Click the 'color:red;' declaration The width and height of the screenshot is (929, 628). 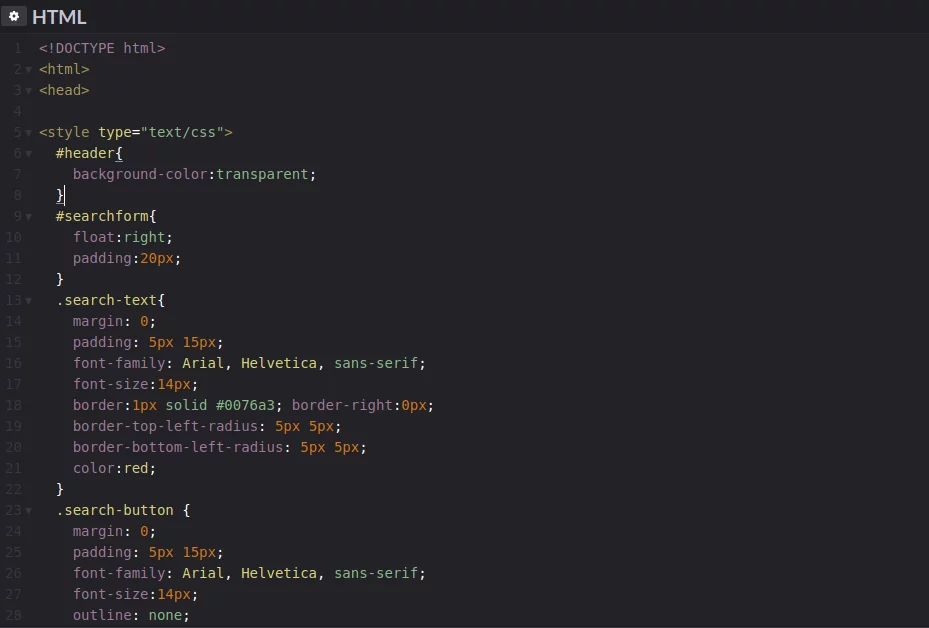(x=114, y=468)
